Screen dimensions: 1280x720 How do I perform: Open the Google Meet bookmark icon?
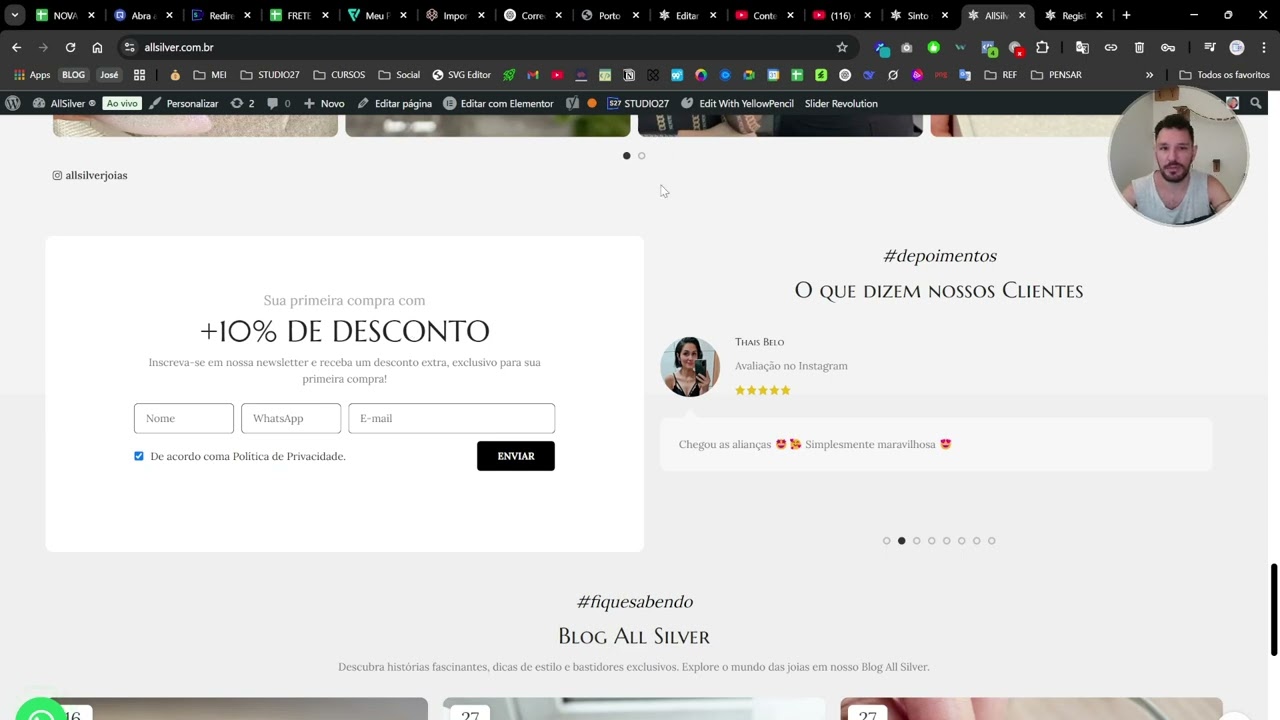(748, 75)
